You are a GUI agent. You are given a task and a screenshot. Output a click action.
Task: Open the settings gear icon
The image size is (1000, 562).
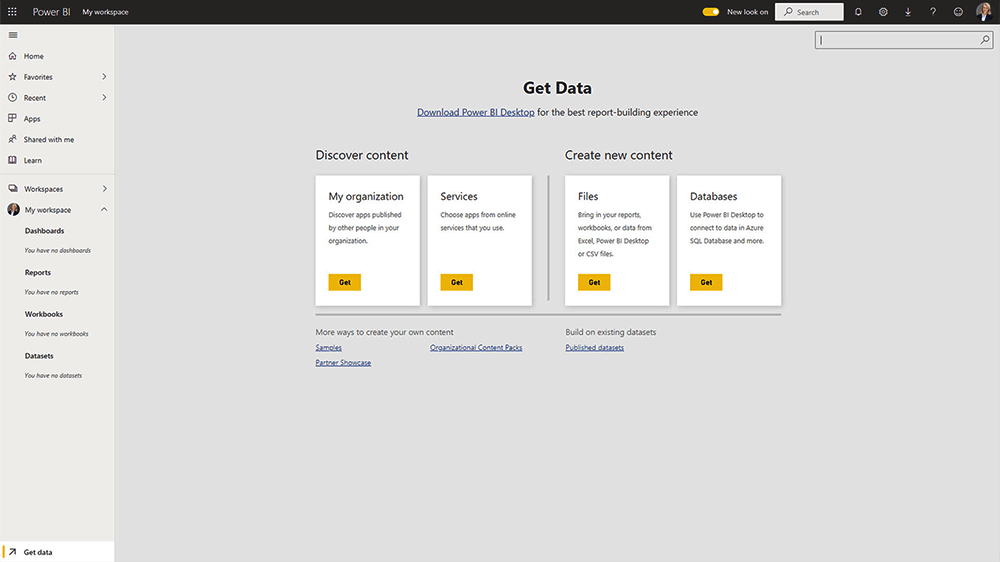point(883,11)
